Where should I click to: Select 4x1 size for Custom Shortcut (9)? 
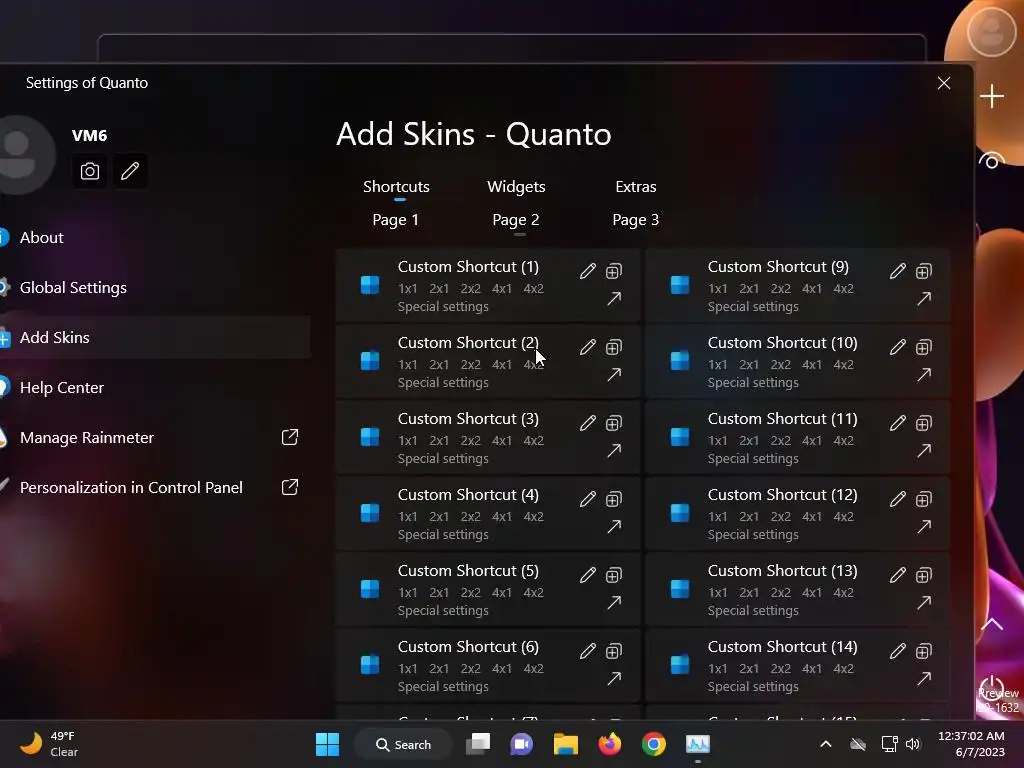click(x=812, y=289)
